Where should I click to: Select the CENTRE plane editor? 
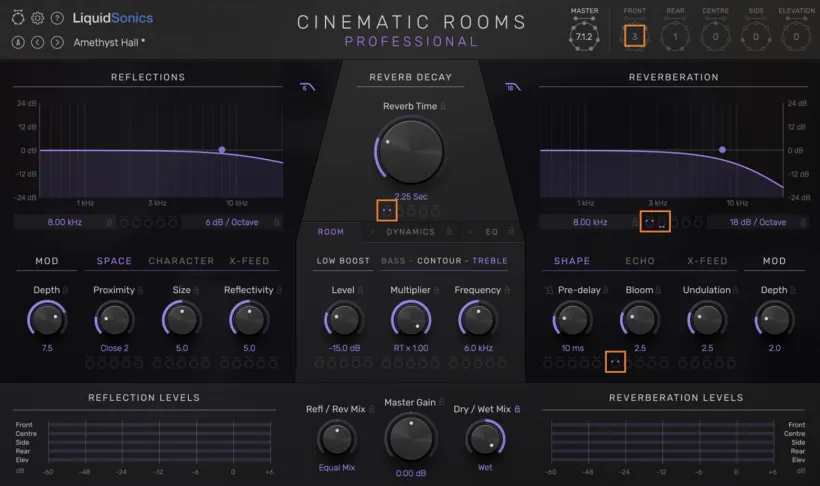[715, 37]
